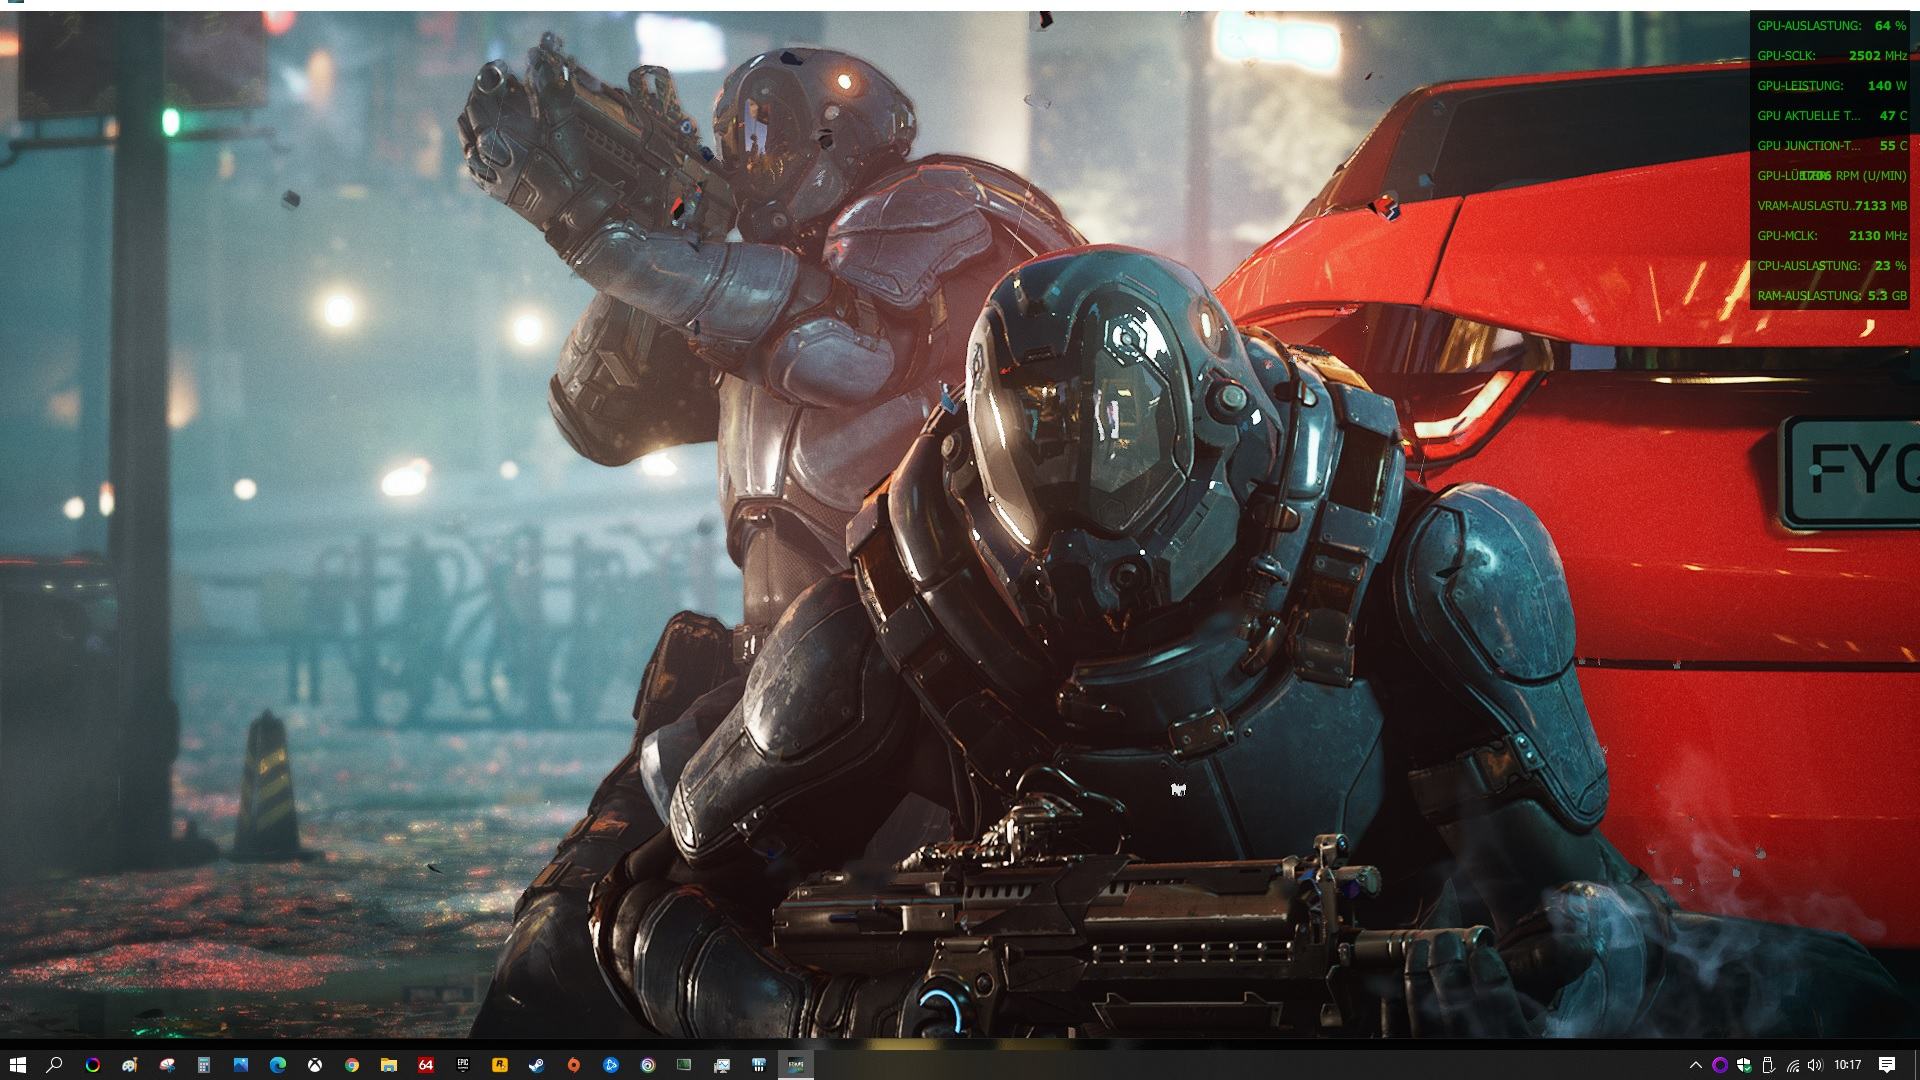Open the AIDA64 red 64 icon
1920x1080 pixels.
pos(425,1065)
